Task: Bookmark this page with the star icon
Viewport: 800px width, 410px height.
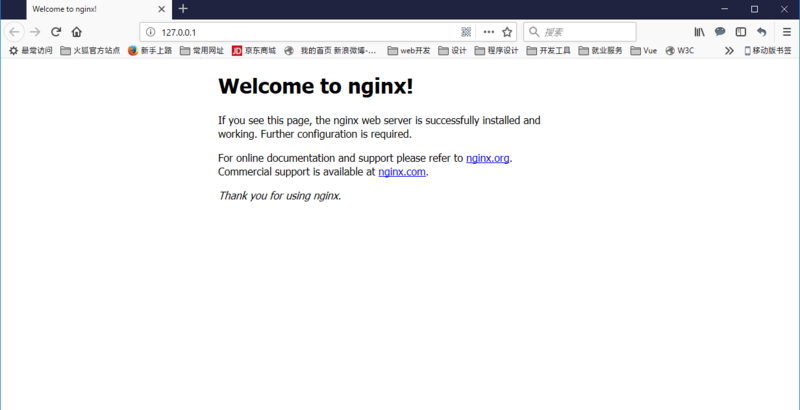Action: click(x=507, y=32)
